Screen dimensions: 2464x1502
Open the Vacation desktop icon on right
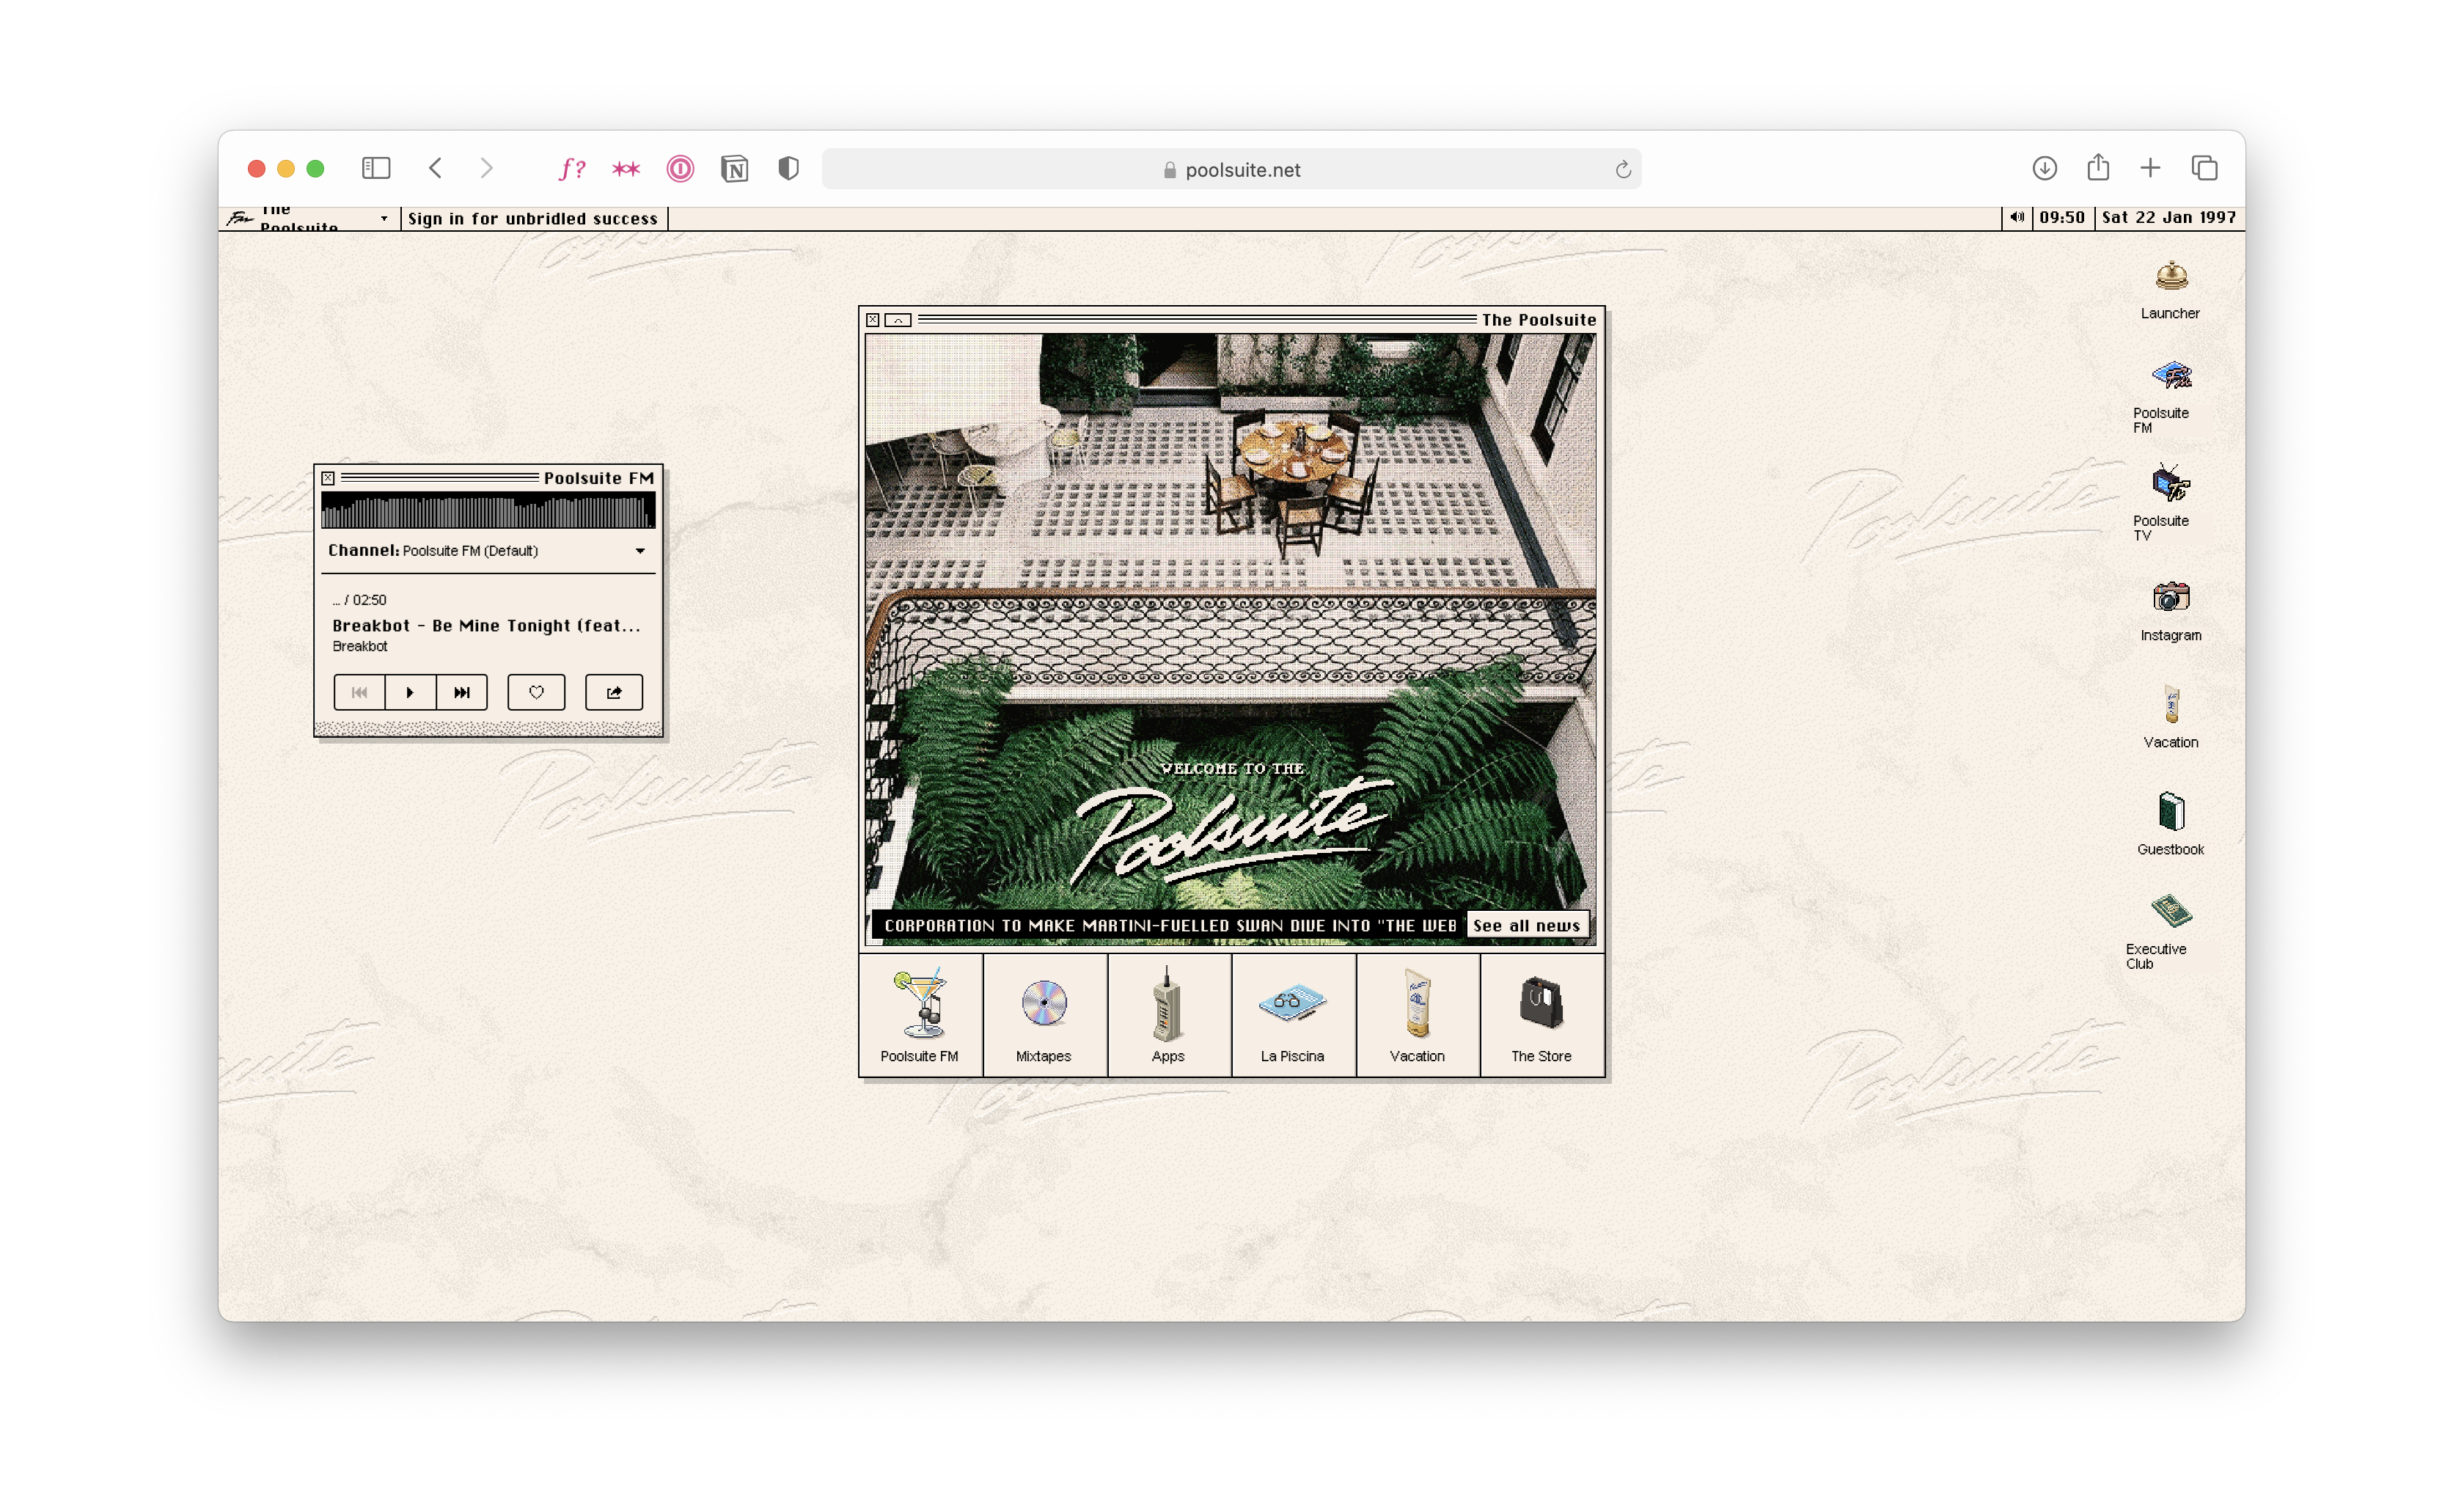pos(2170,716)
